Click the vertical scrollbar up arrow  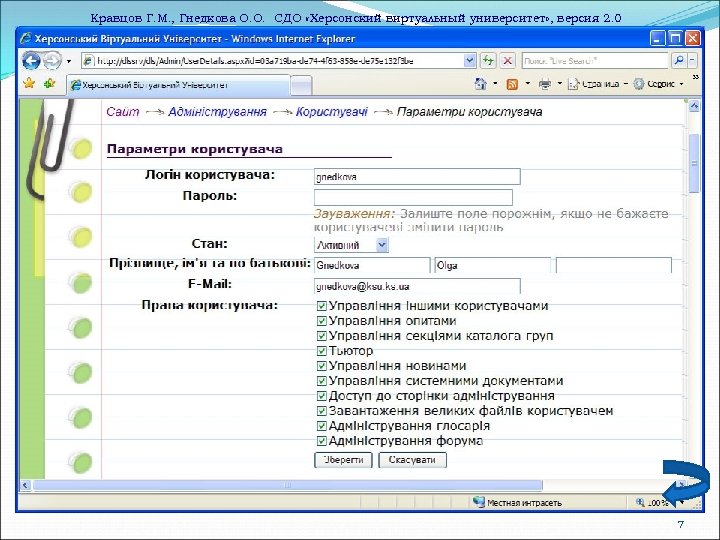coord(694,106)
